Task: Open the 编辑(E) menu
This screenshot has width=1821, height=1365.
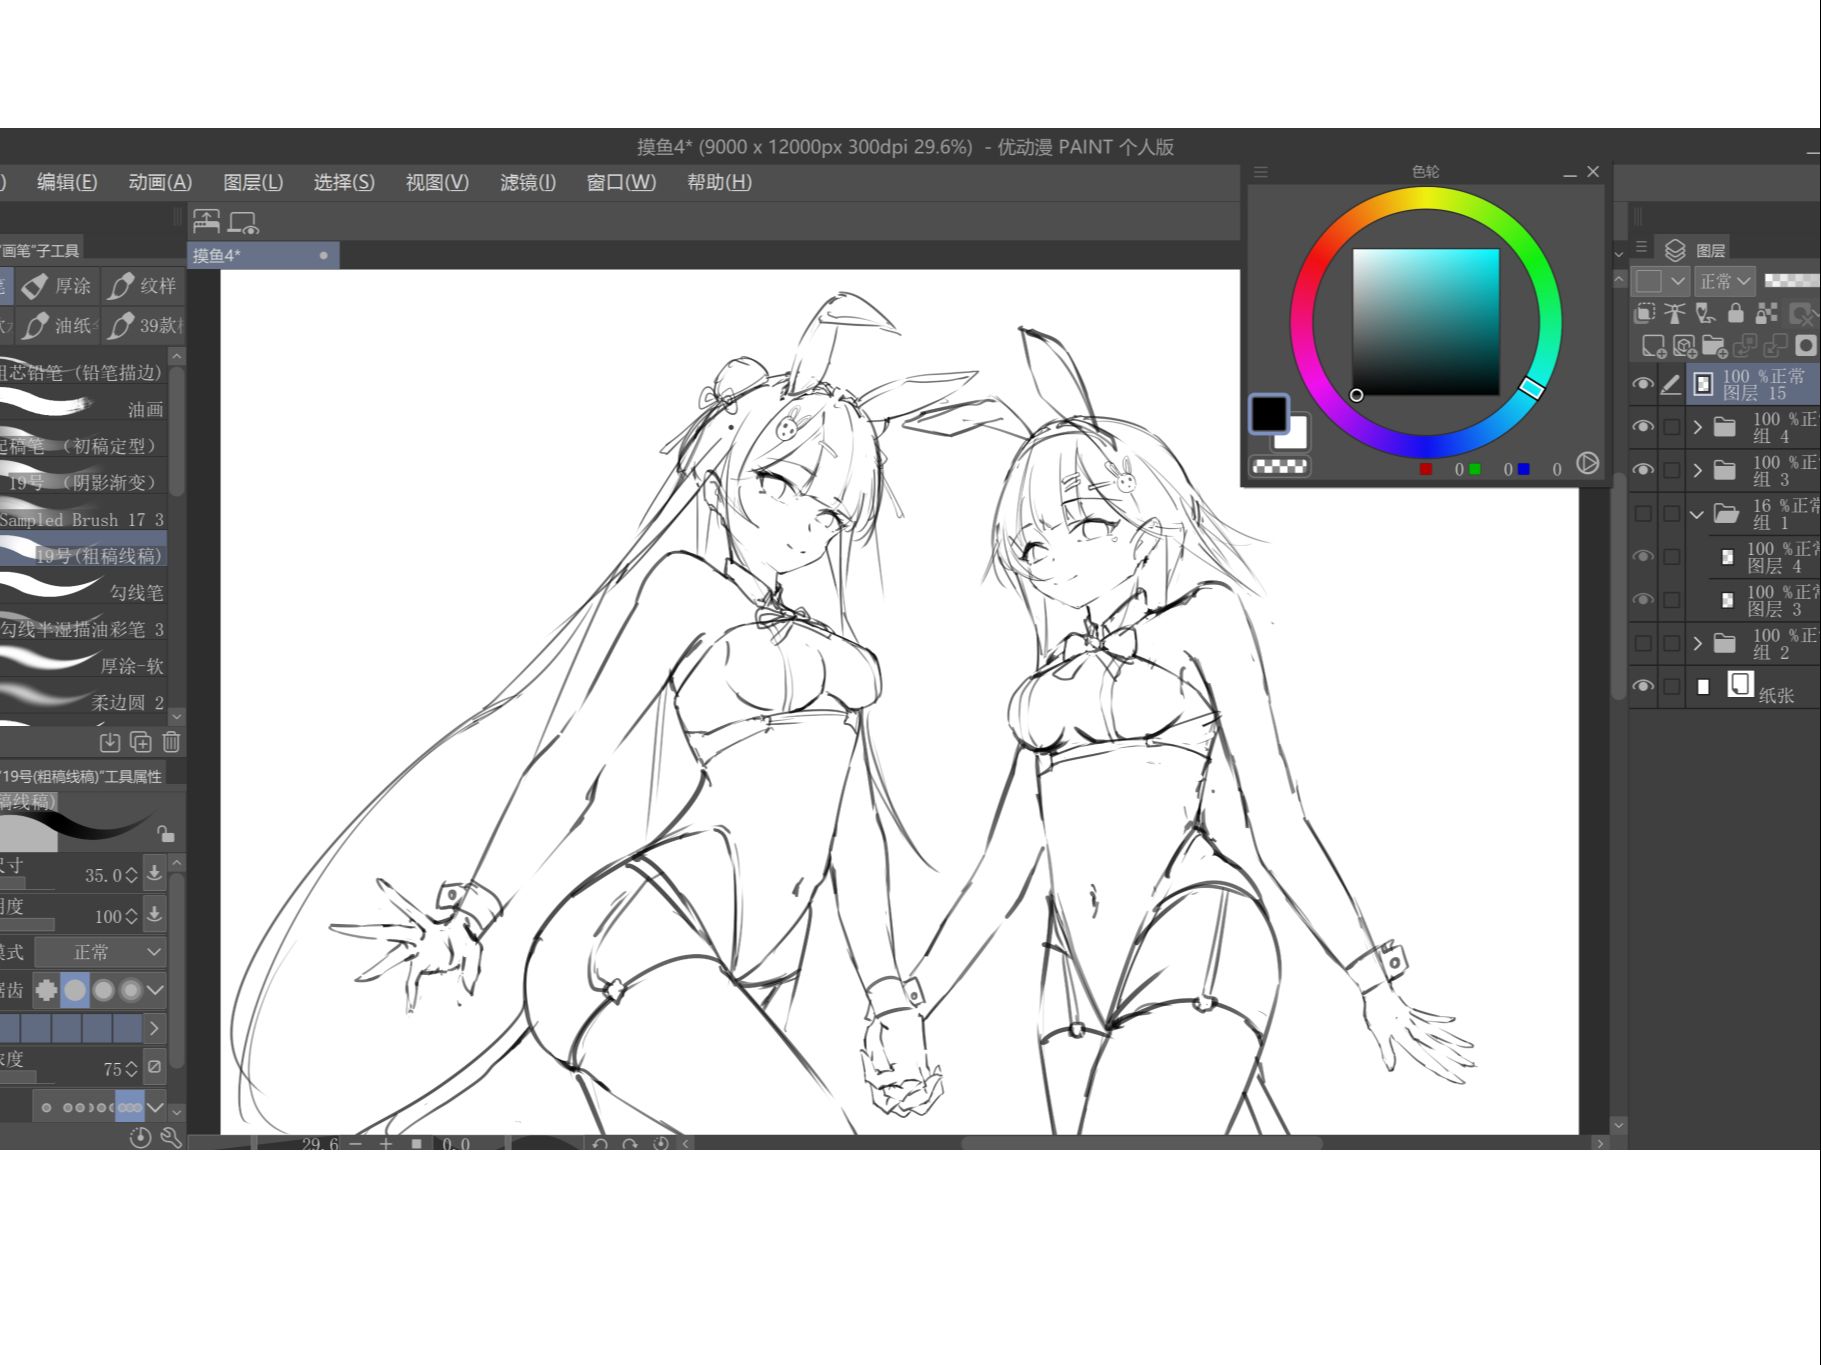Action: (67, 182)
